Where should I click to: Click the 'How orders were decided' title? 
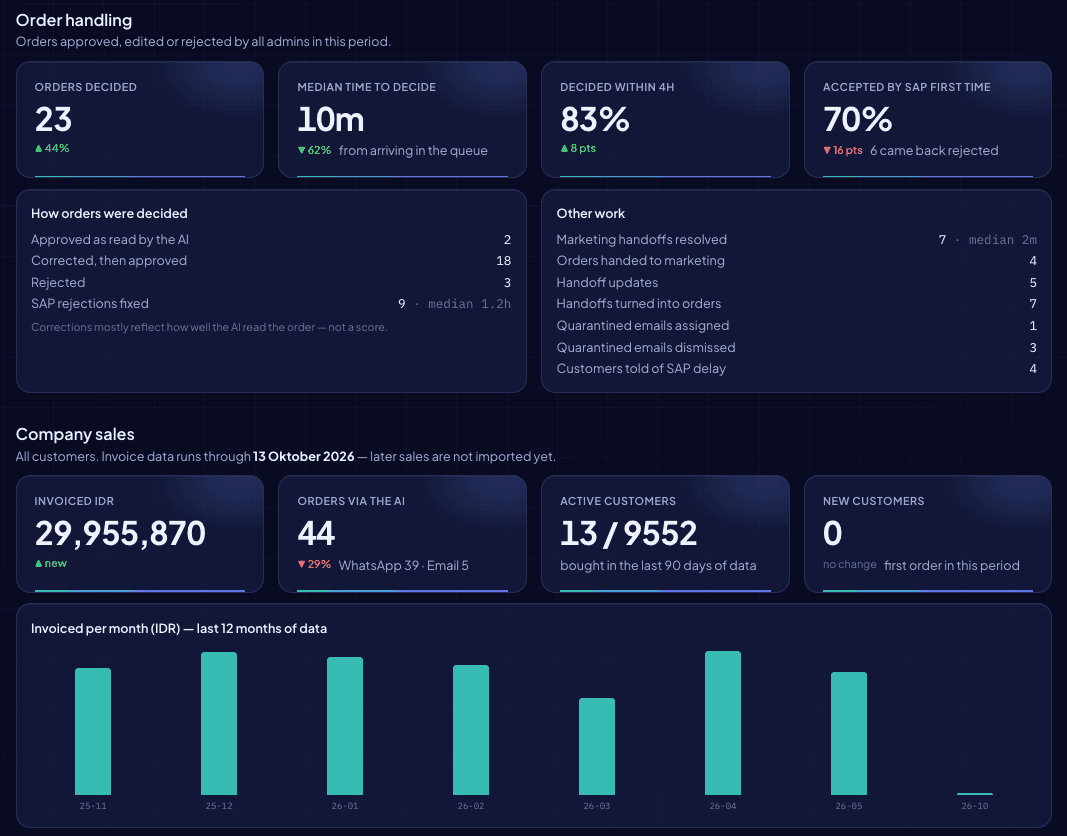(109, 214)
